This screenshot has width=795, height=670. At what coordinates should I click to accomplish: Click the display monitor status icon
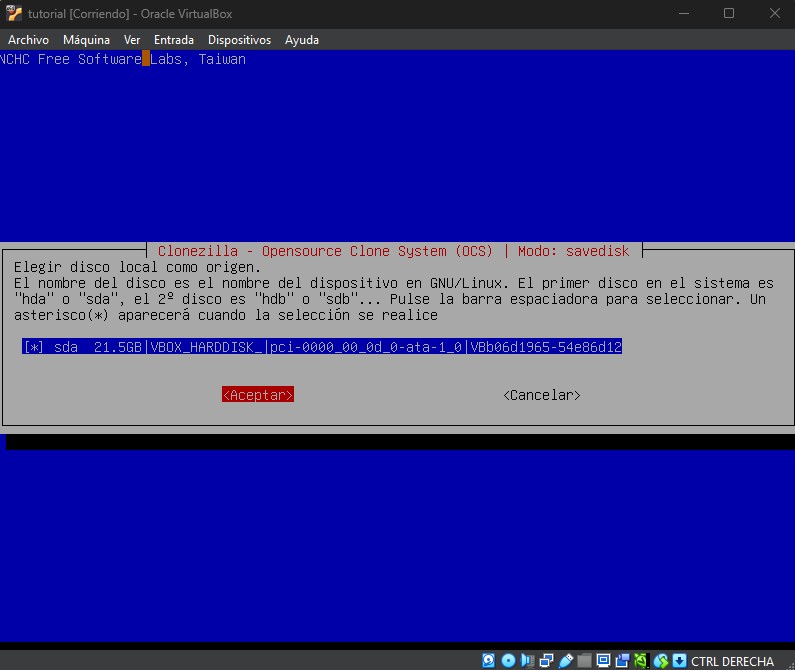click(603, 660)
